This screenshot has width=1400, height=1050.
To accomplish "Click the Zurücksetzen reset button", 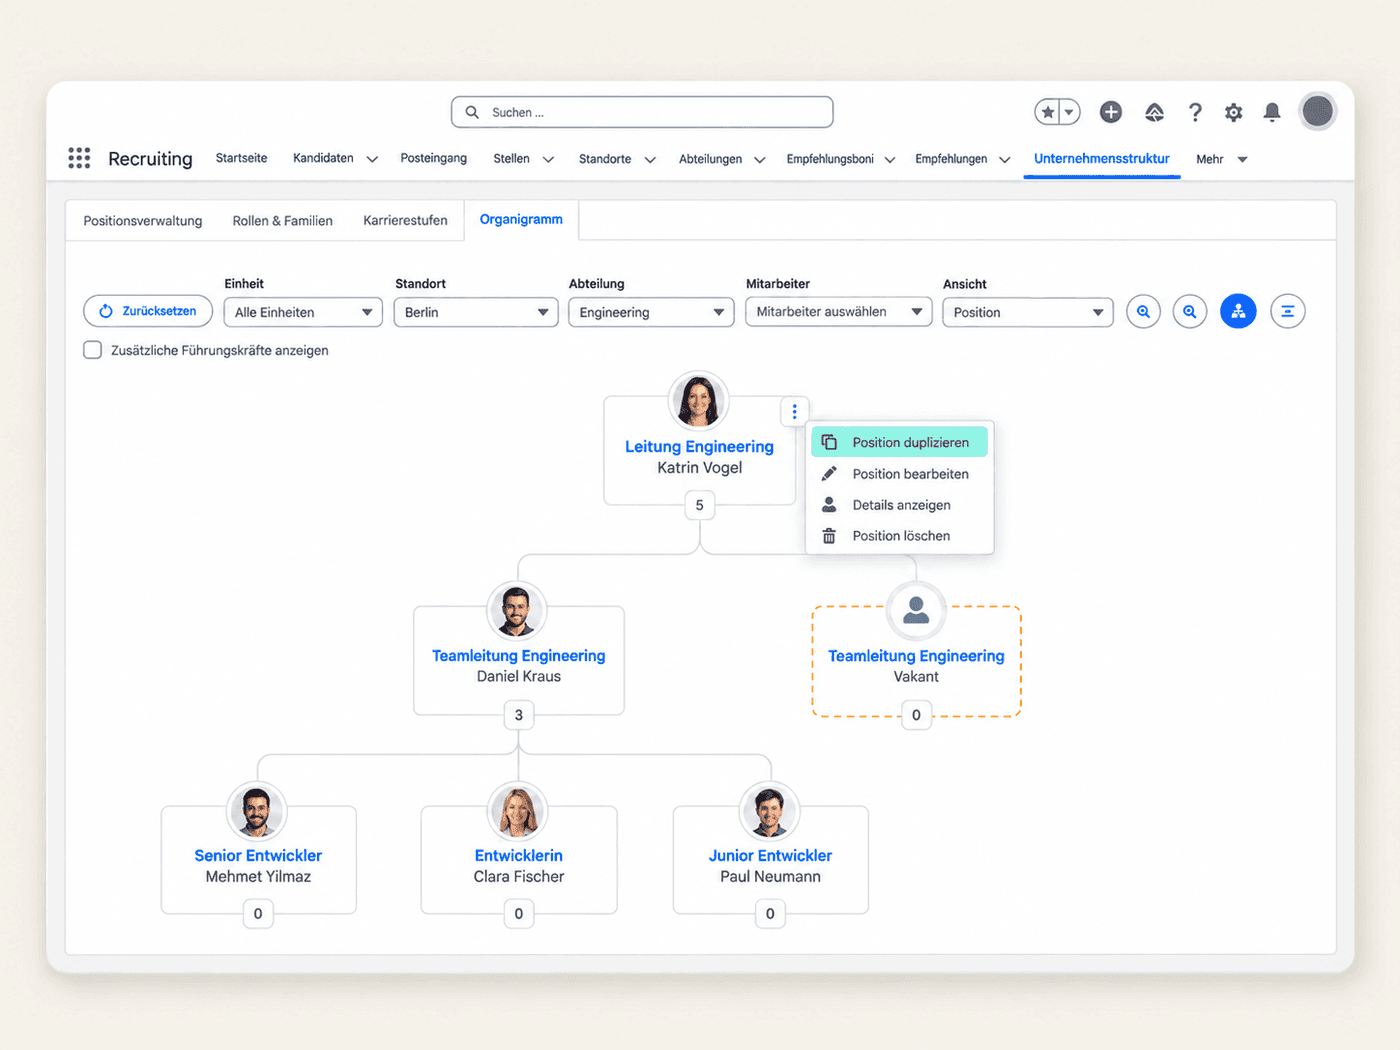I will pyautogui.click(x=148, y=311).
